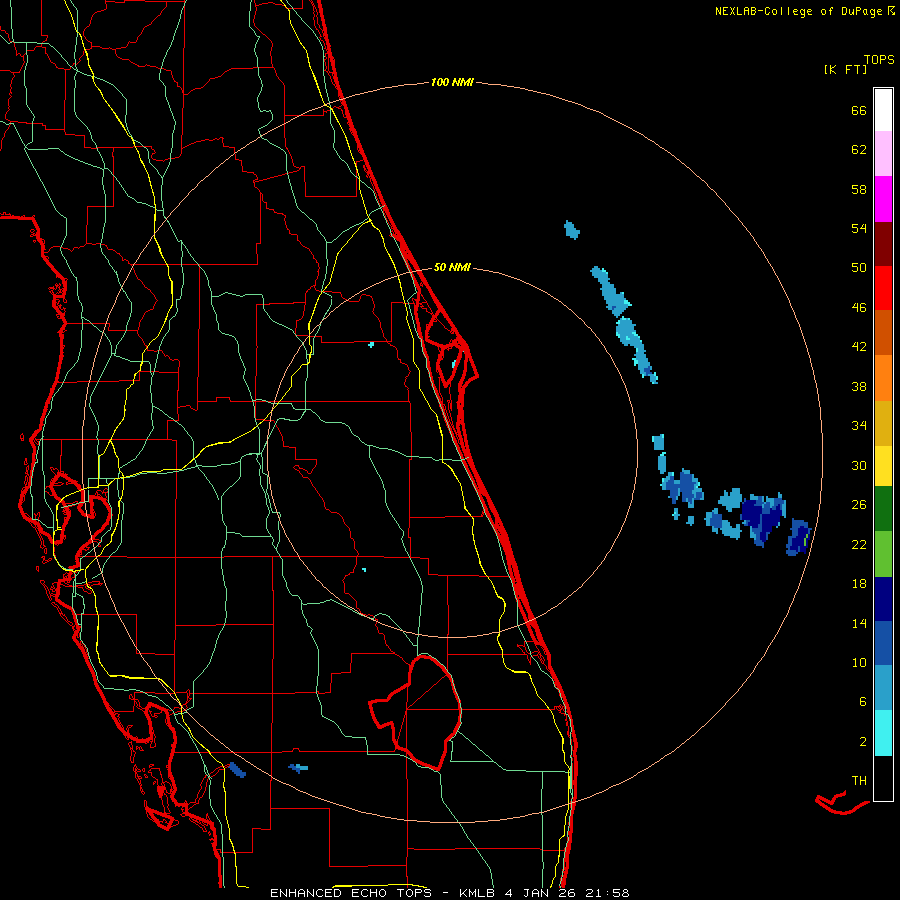Click the "62" scale label

(859, 150)
